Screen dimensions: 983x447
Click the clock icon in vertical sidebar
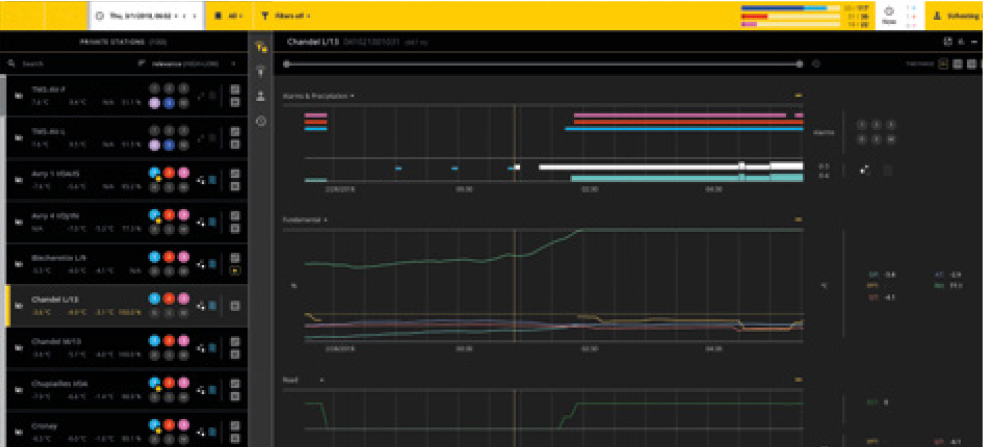[261, 121]
